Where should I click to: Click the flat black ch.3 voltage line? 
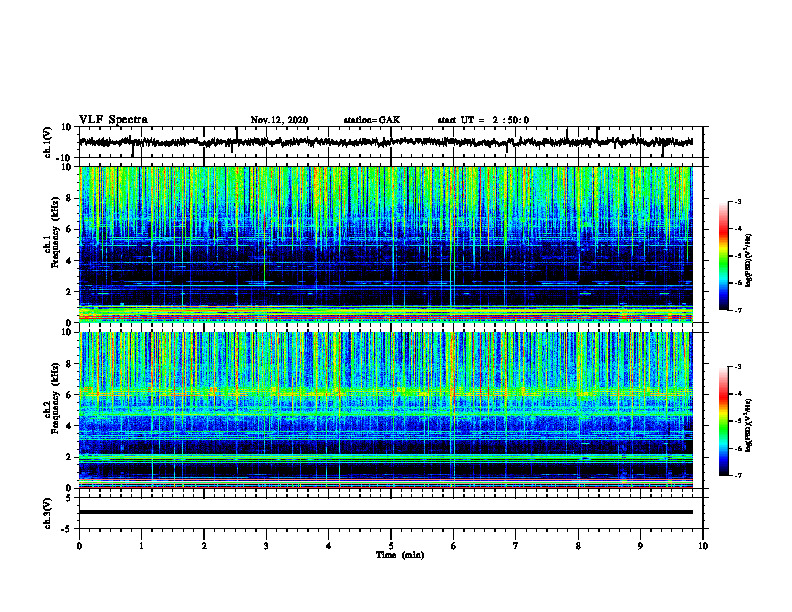tap(385, 512)
